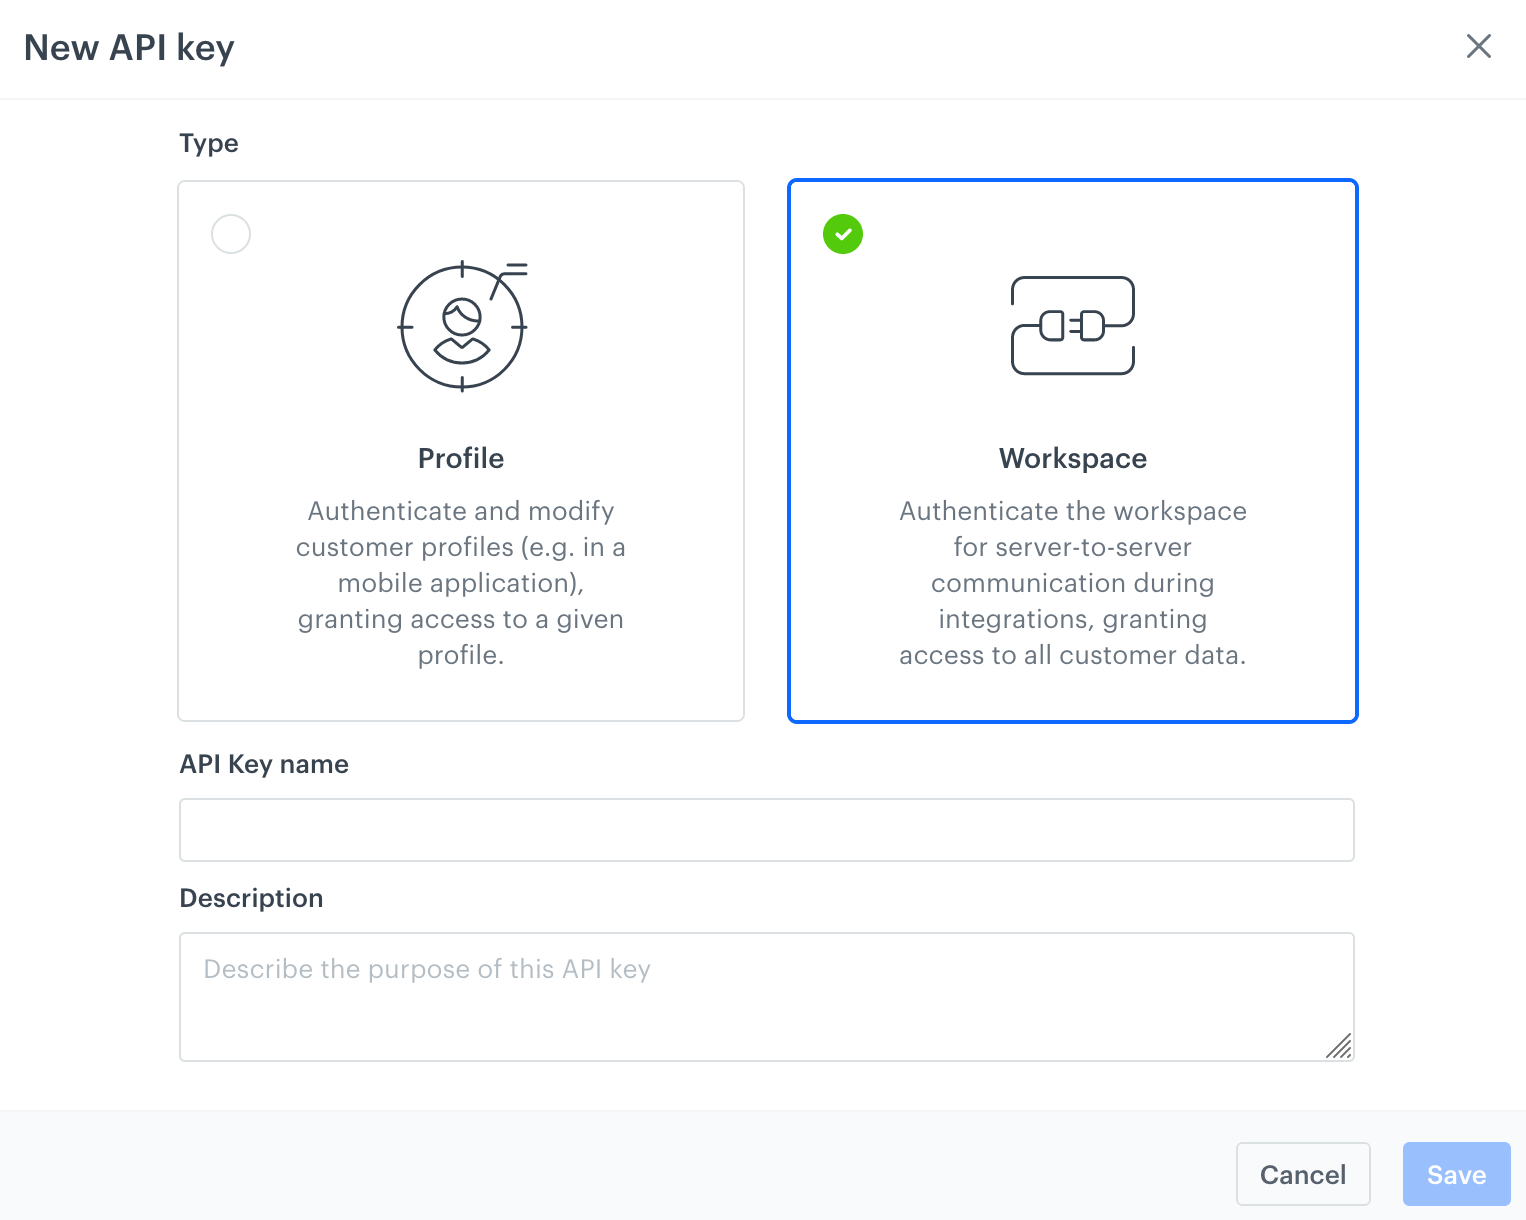Click inside the API Key name field
Image resolution: width=1526 pixels, height=1220 pixels.
click(766, 830)
